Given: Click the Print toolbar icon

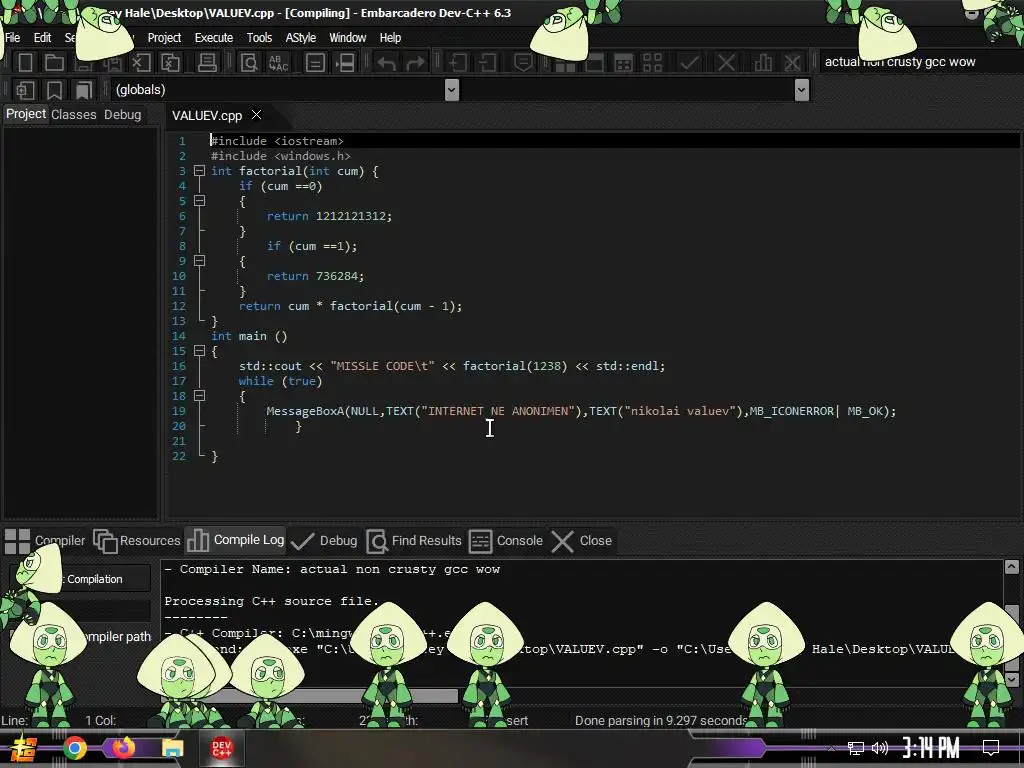Looking at the screenshot, I should coord(208,63).
